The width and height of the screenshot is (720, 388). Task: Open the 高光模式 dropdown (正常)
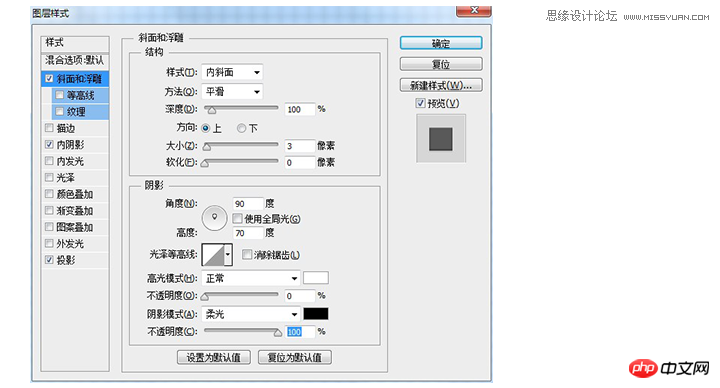click(251, 278)
